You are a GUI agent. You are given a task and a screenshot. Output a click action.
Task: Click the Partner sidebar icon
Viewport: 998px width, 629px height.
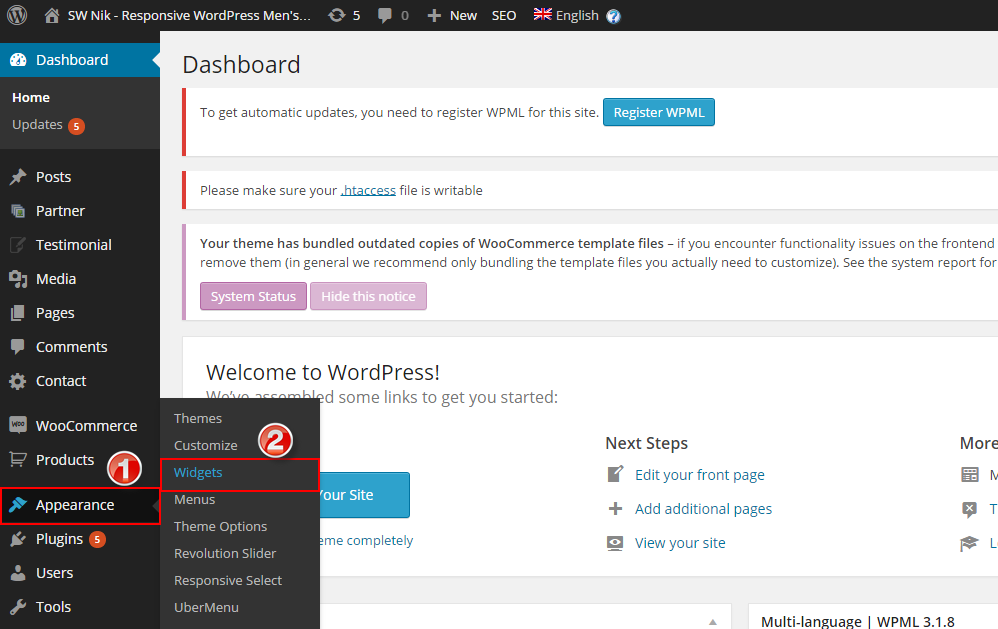coord(18,211)
